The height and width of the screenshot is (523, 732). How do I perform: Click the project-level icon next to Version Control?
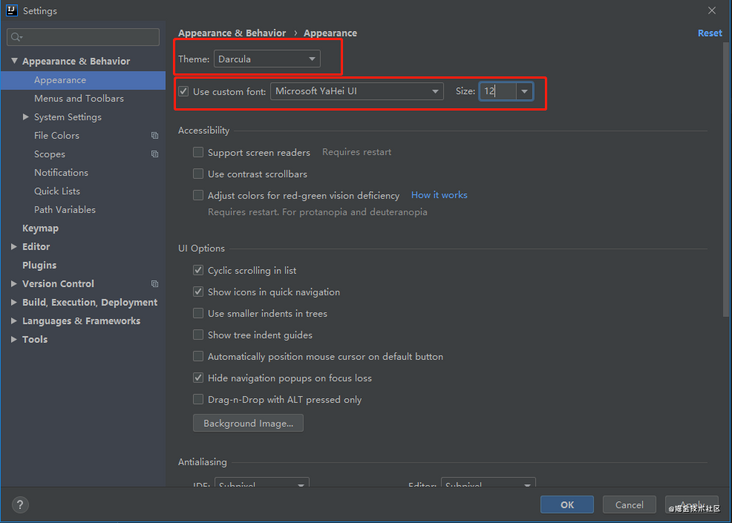(155, 284)
